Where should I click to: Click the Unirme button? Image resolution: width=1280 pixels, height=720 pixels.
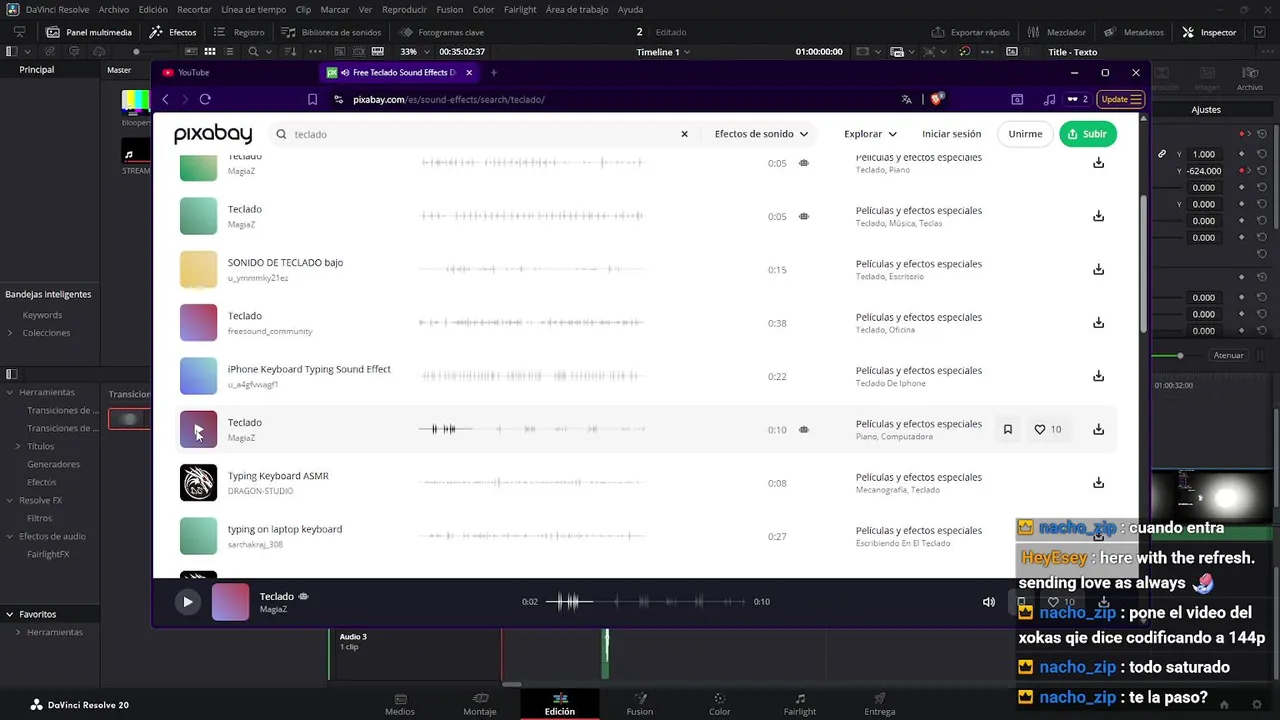pos(1025,134)
